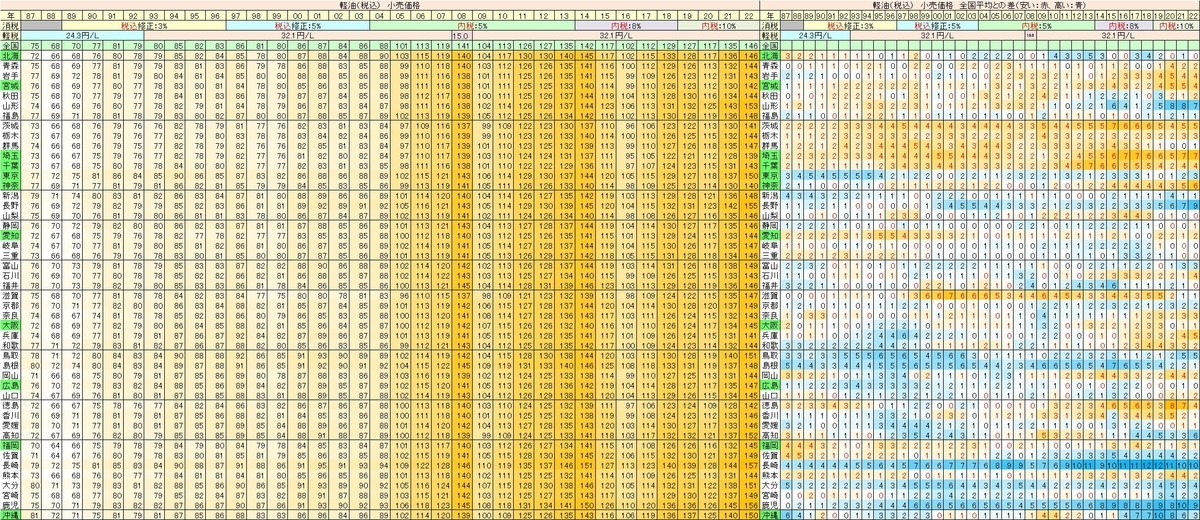The image size is (1200, 520).
Task: Click 全国 row's year 87 value 75 in price table
Action: (x=33, y=46)
